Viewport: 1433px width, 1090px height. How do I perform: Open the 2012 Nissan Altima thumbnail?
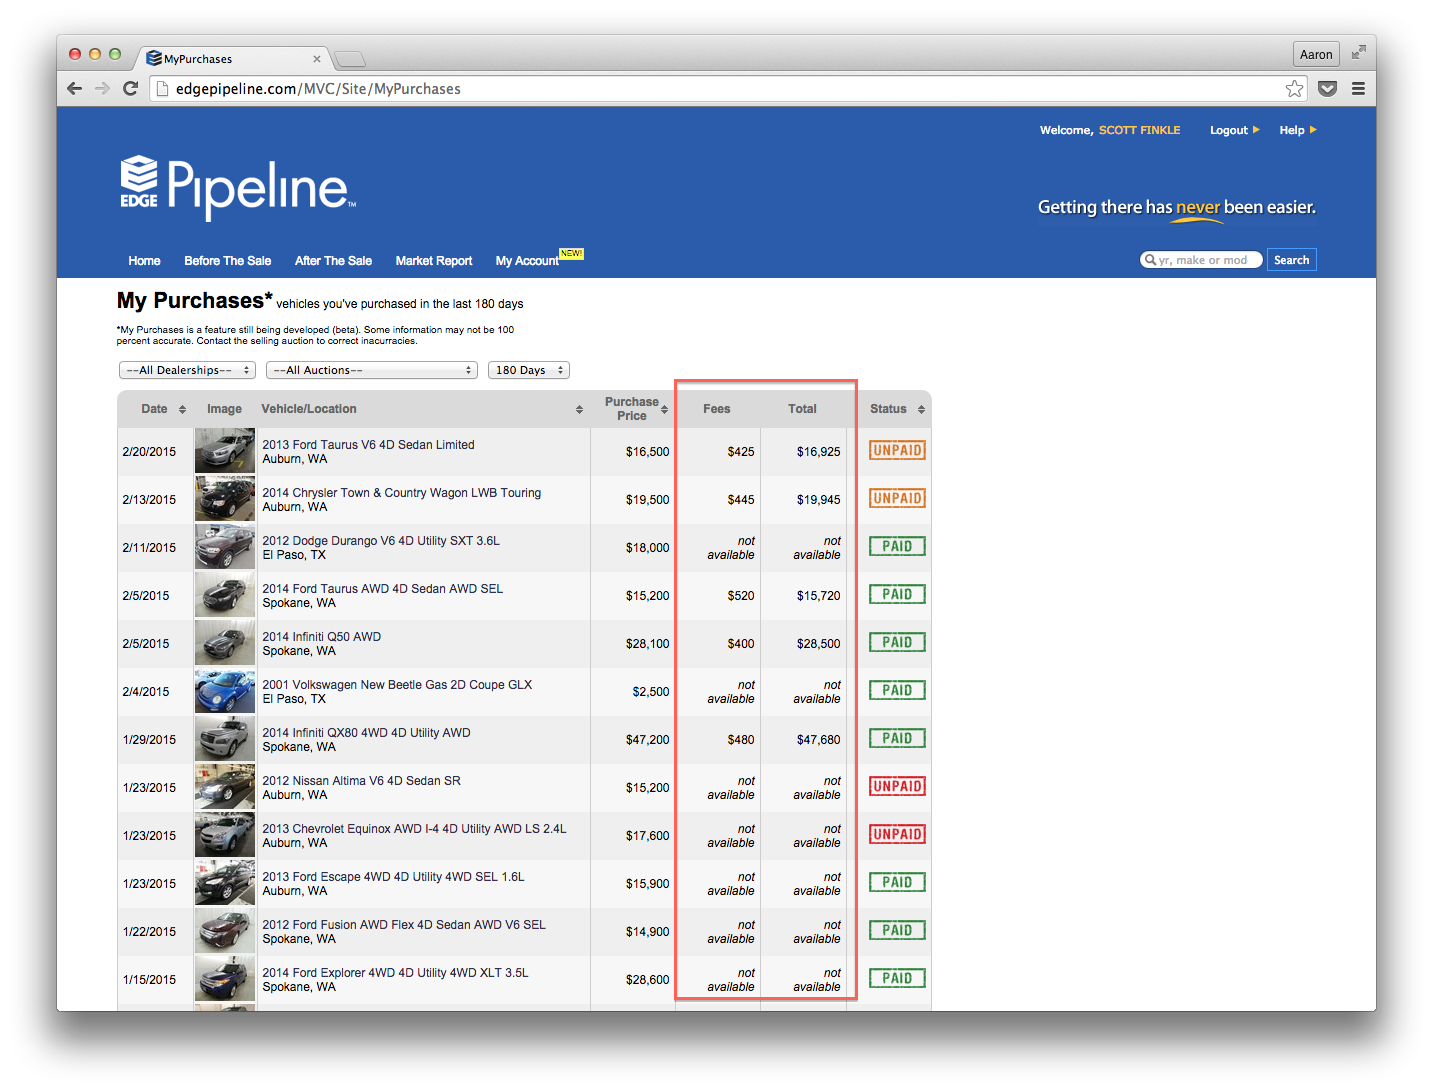point(225,787)
